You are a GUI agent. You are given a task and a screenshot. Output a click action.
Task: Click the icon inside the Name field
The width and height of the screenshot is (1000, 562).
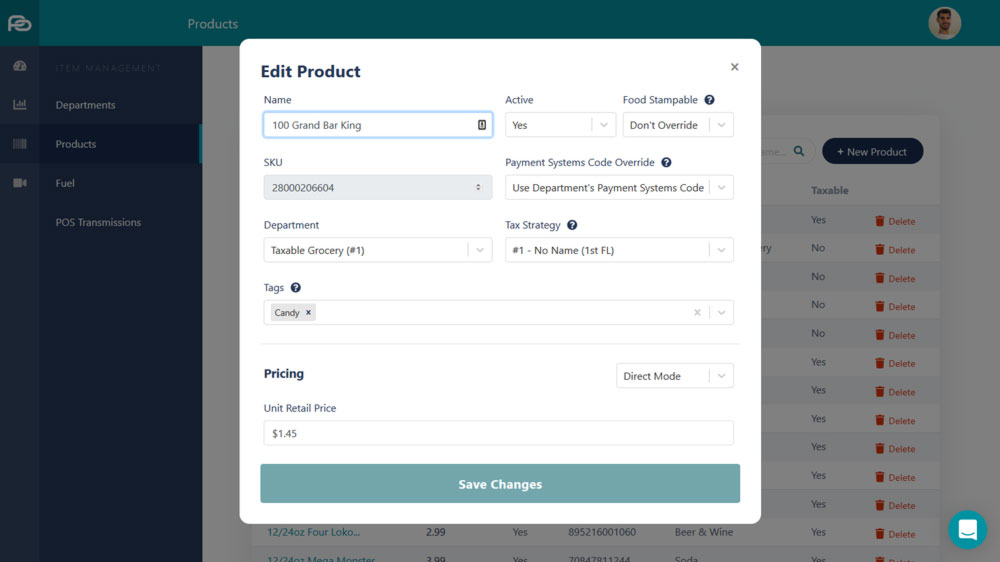(482, 125)
